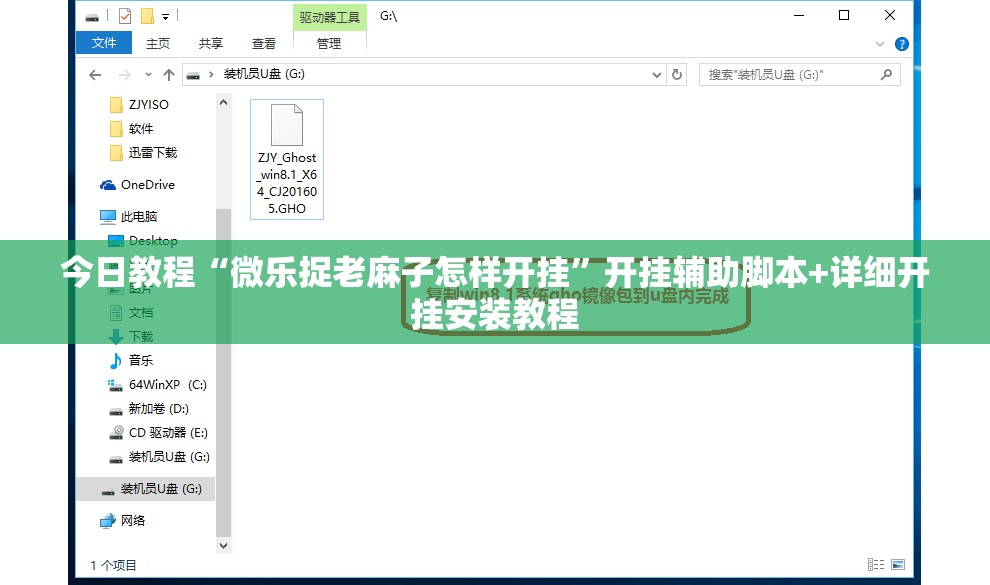Click the OneDrive cloud icon
The width and height of the screenshot is (990, 585).
pos(108,185)
